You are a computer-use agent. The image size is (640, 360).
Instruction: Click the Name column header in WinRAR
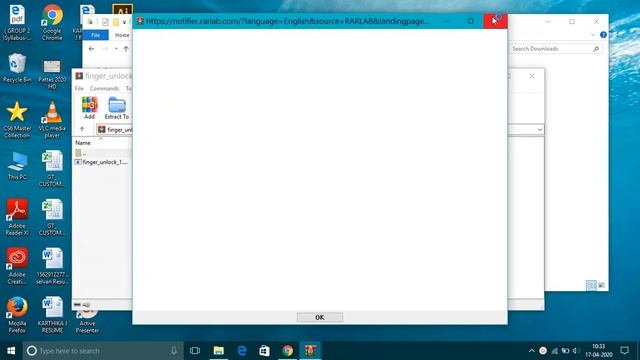pyautogui.click(x=83, y=143)
